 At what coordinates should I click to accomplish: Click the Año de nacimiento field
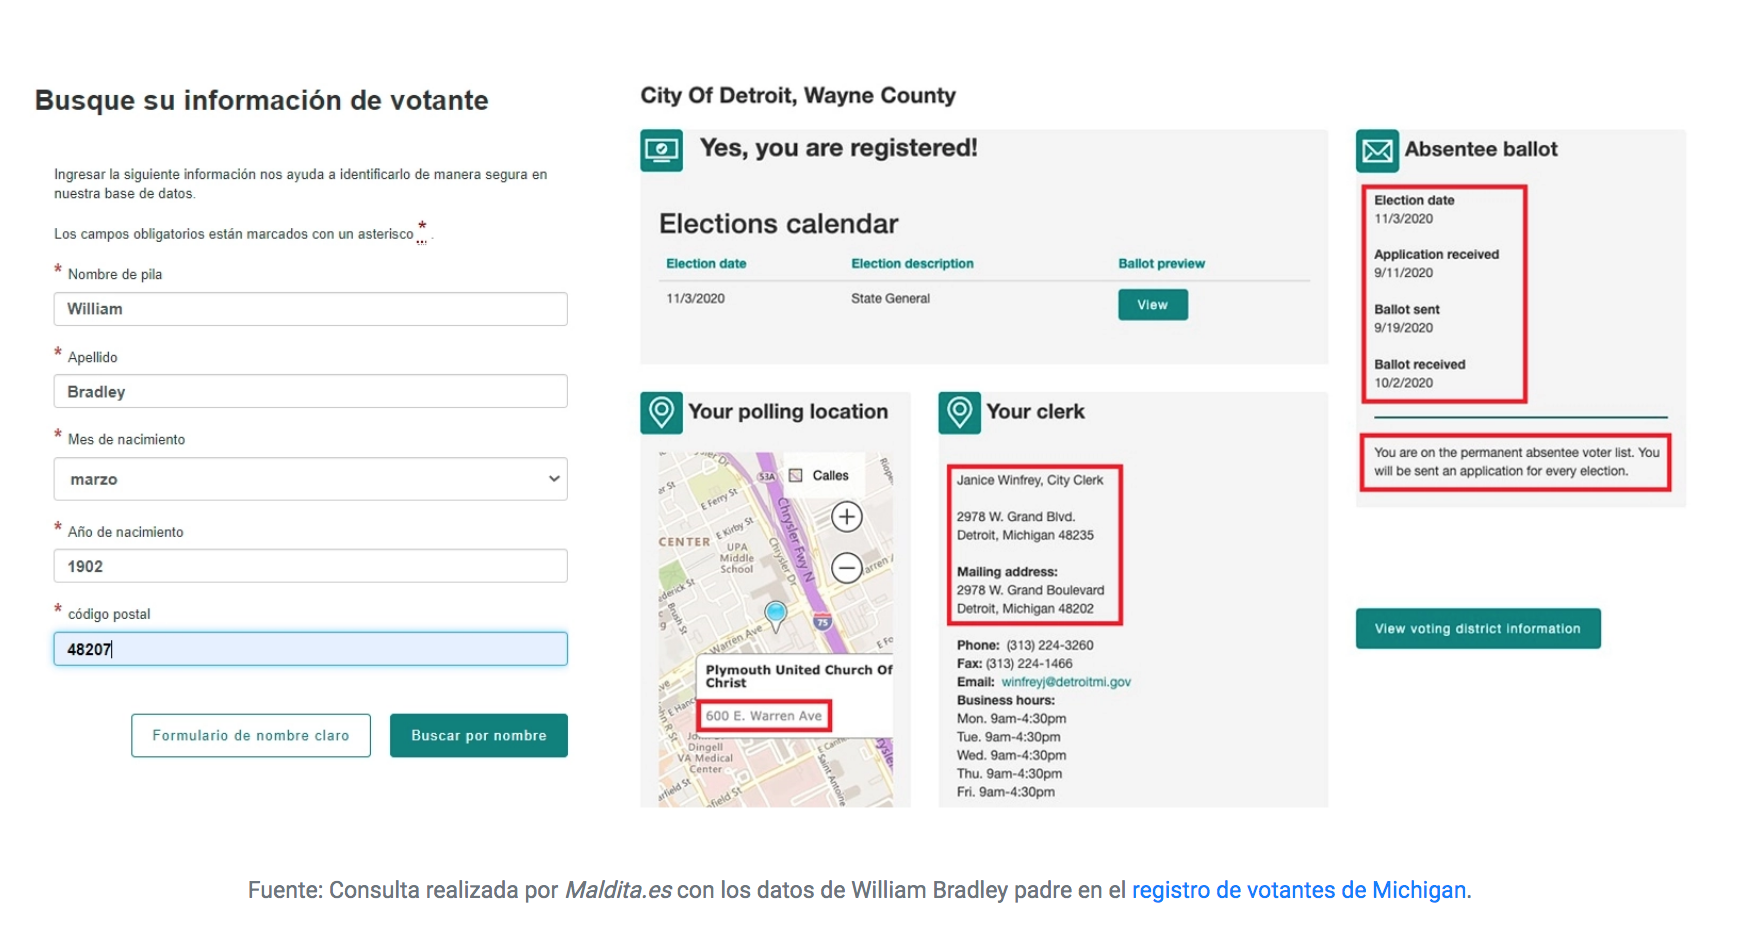click(310, 566)
